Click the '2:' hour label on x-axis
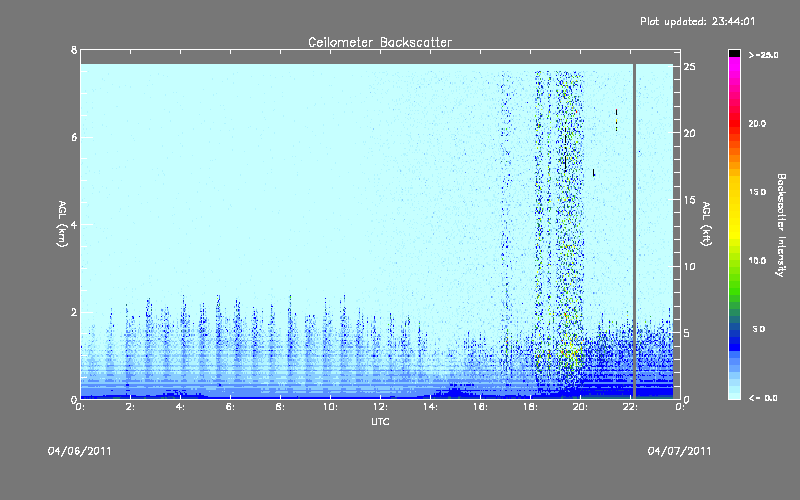Screen dimensions: 800x500 (x=130, y=407)
